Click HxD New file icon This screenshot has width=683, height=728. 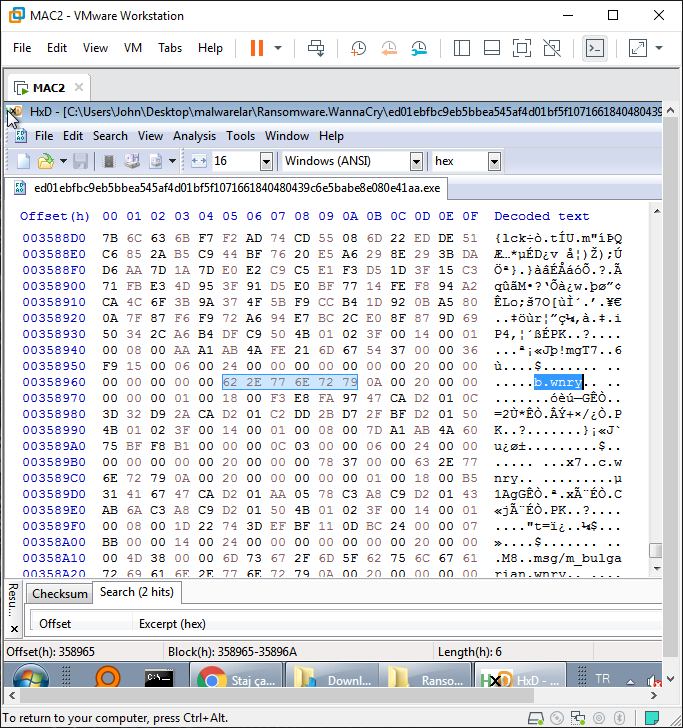[23, 161]
